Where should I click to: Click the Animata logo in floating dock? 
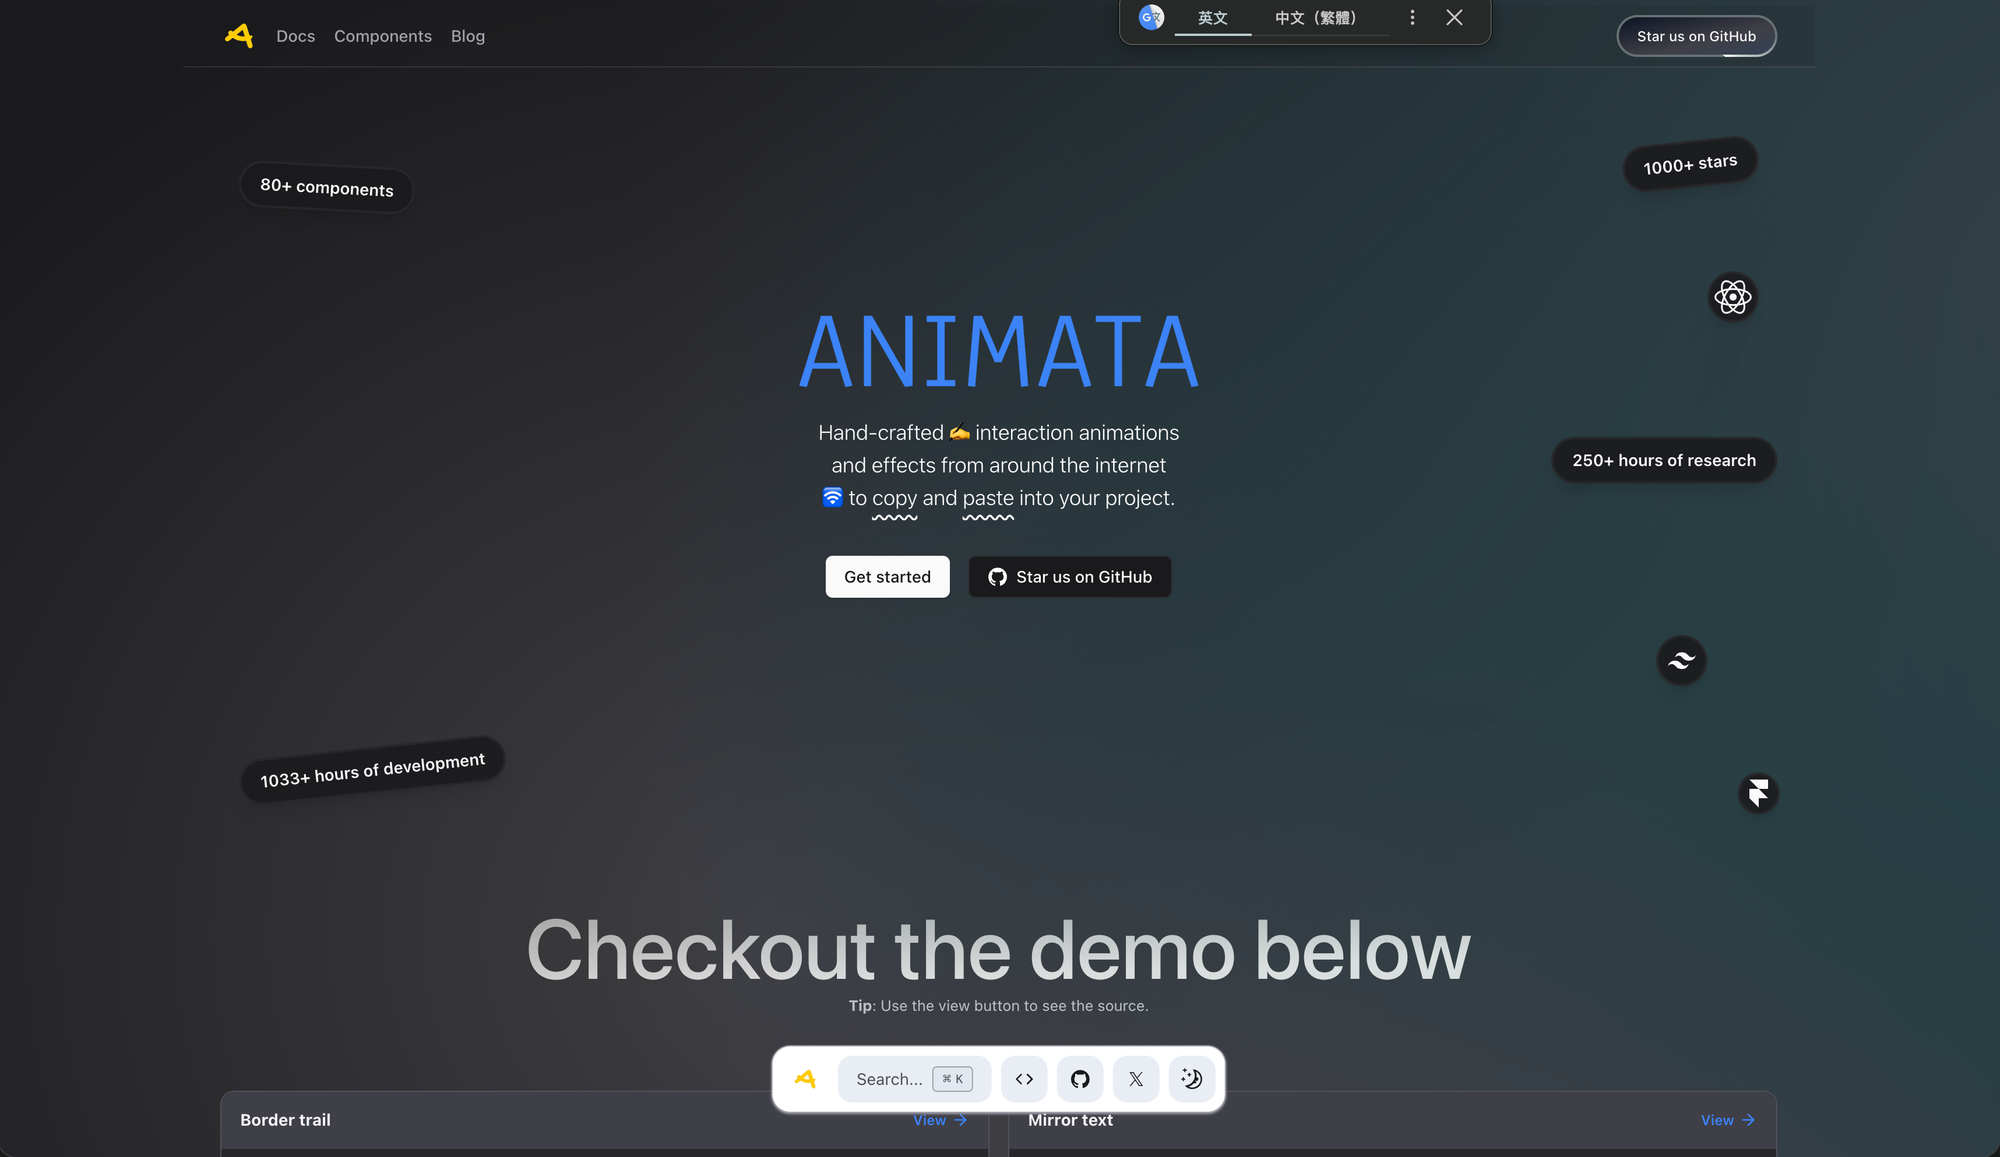point(806,1079)
